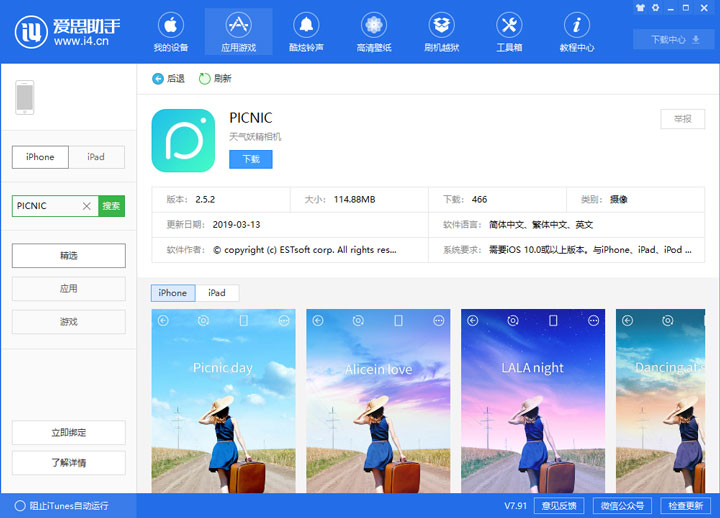Click the 搜索 search button

(112, 206)
